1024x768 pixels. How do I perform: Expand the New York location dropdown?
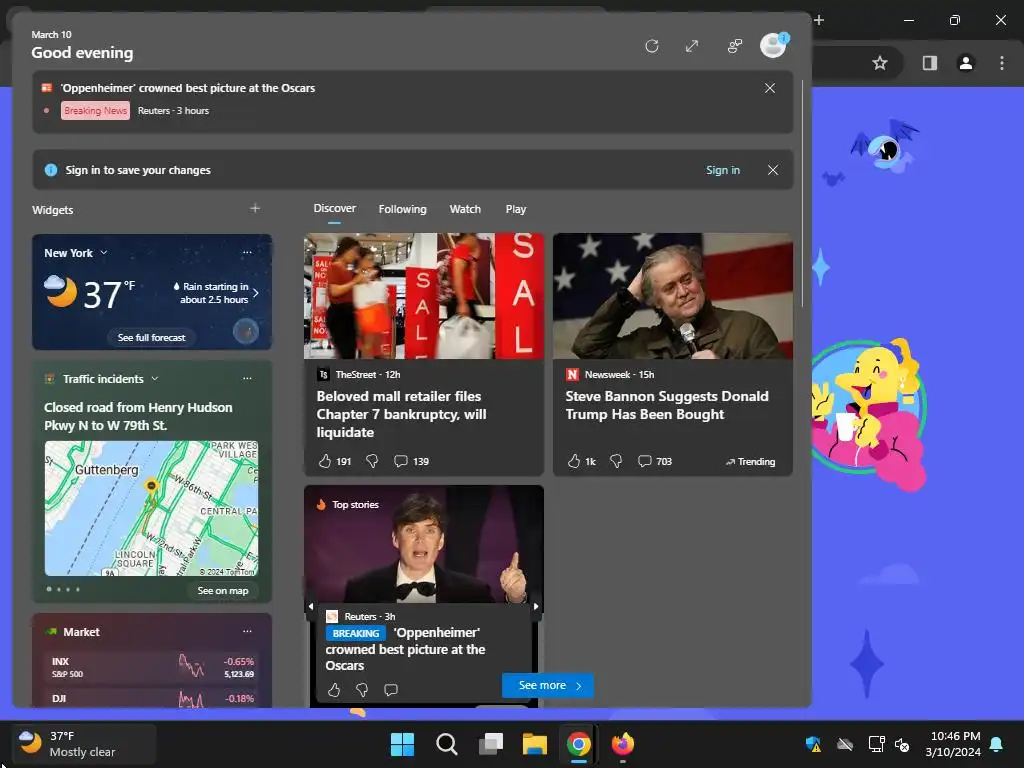point(103,253)
